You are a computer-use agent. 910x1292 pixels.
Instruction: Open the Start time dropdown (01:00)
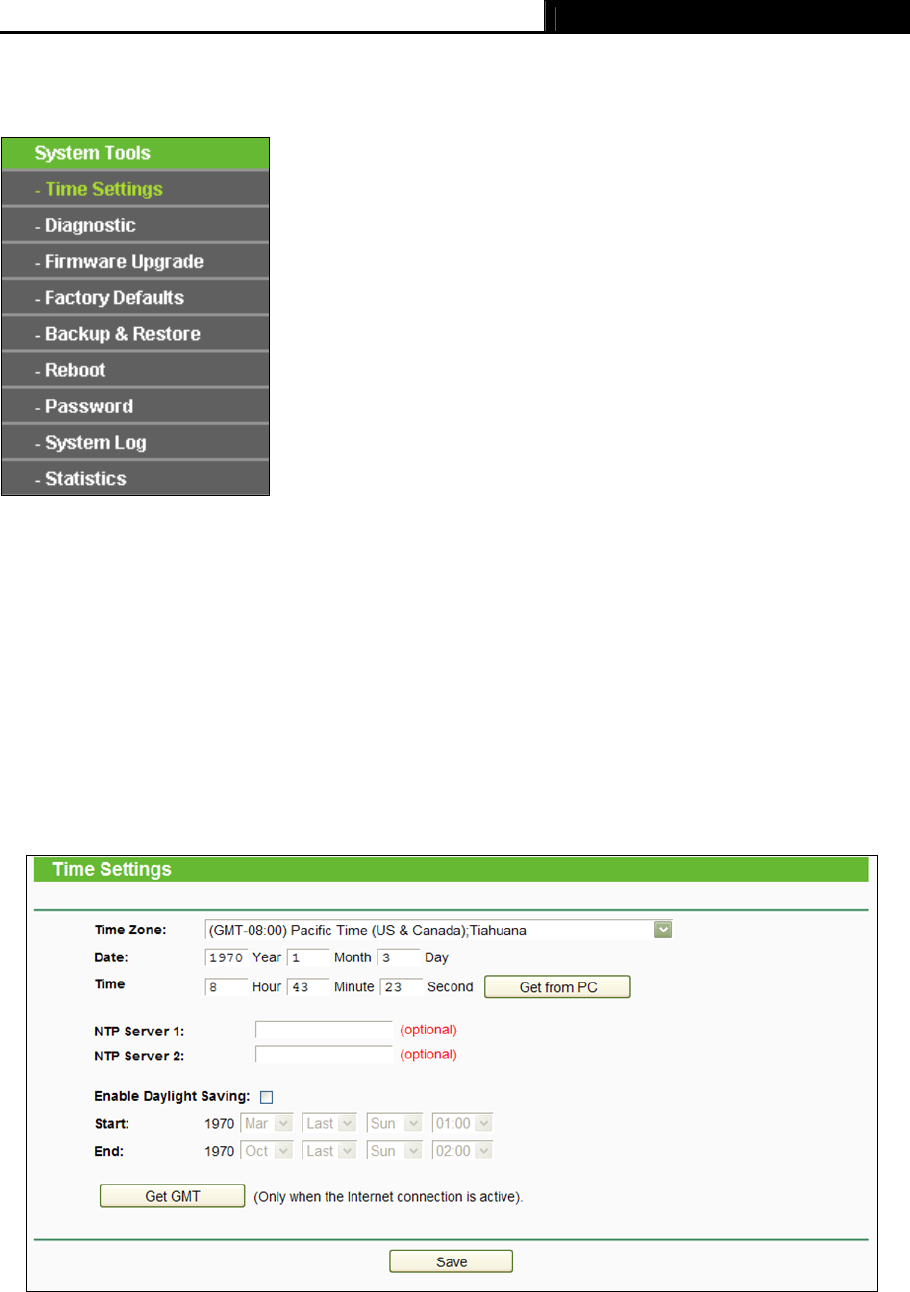click(462, 1124)
